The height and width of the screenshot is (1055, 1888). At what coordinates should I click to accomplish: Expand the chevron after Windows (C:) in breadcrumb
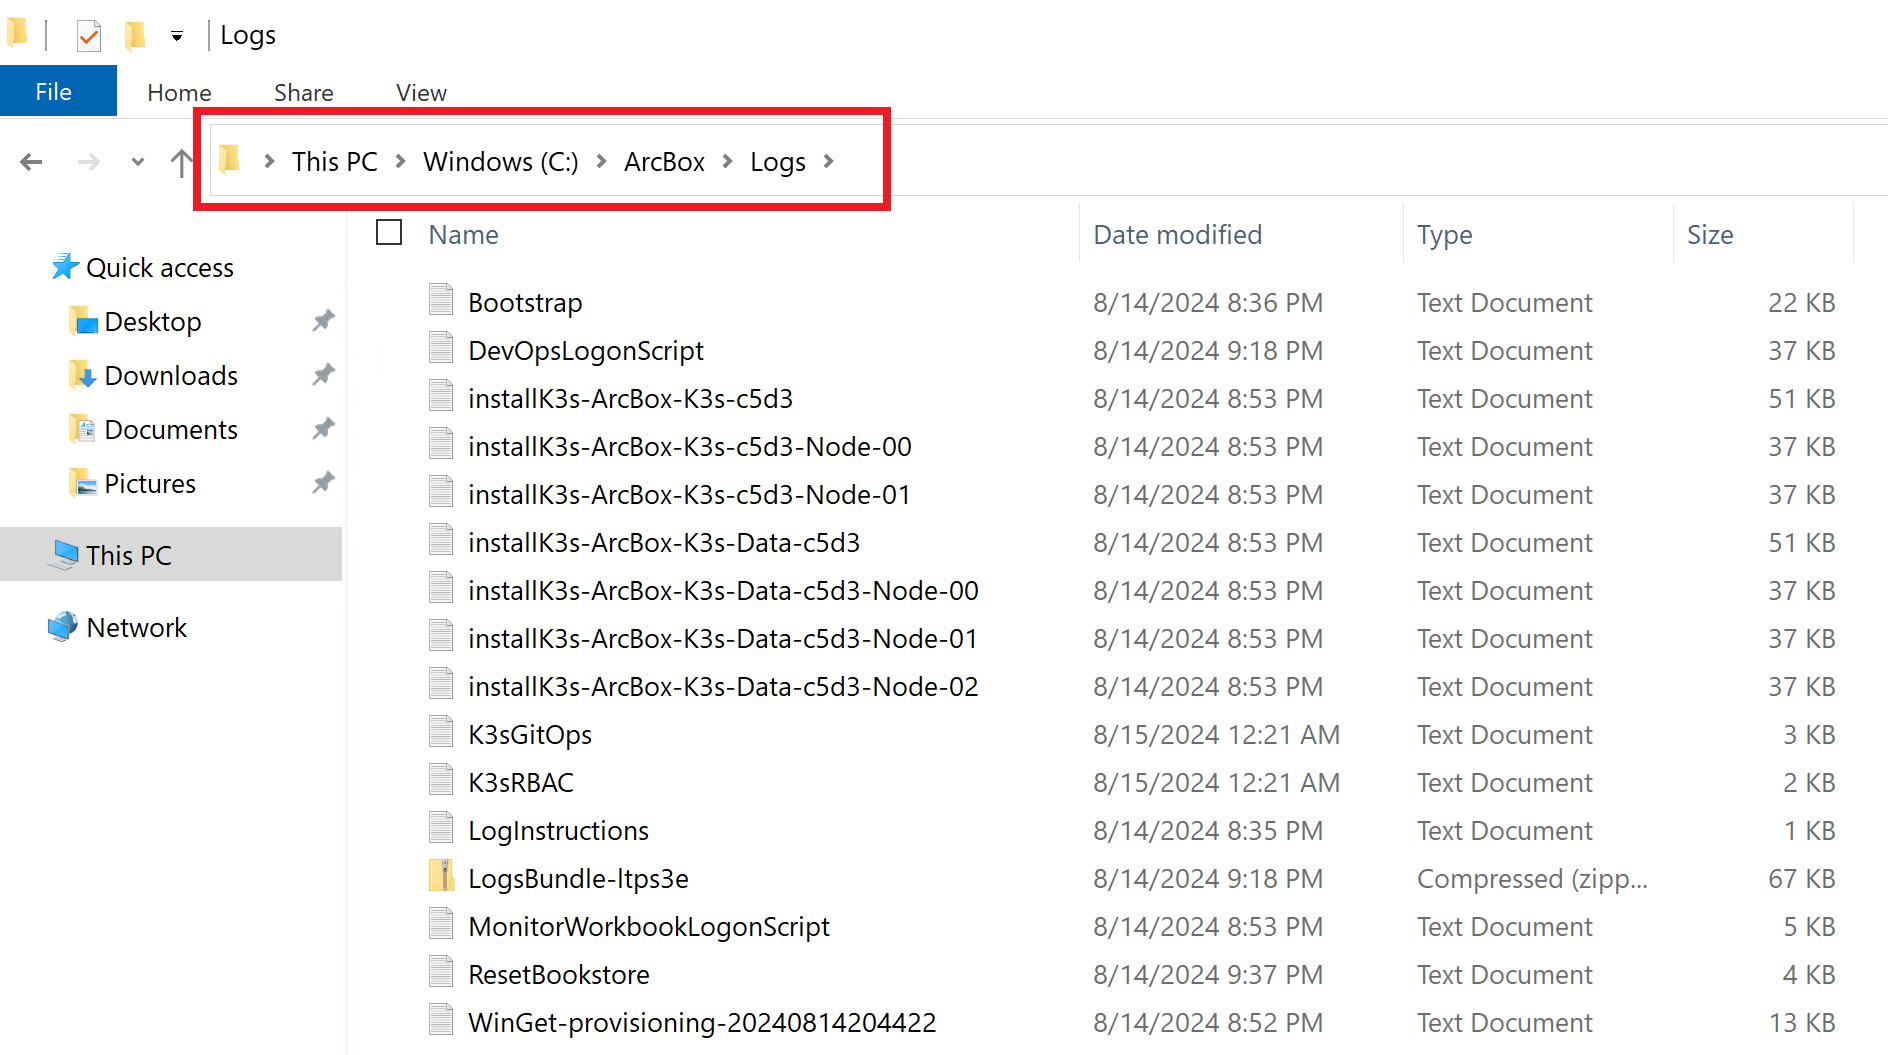point(601,161)
